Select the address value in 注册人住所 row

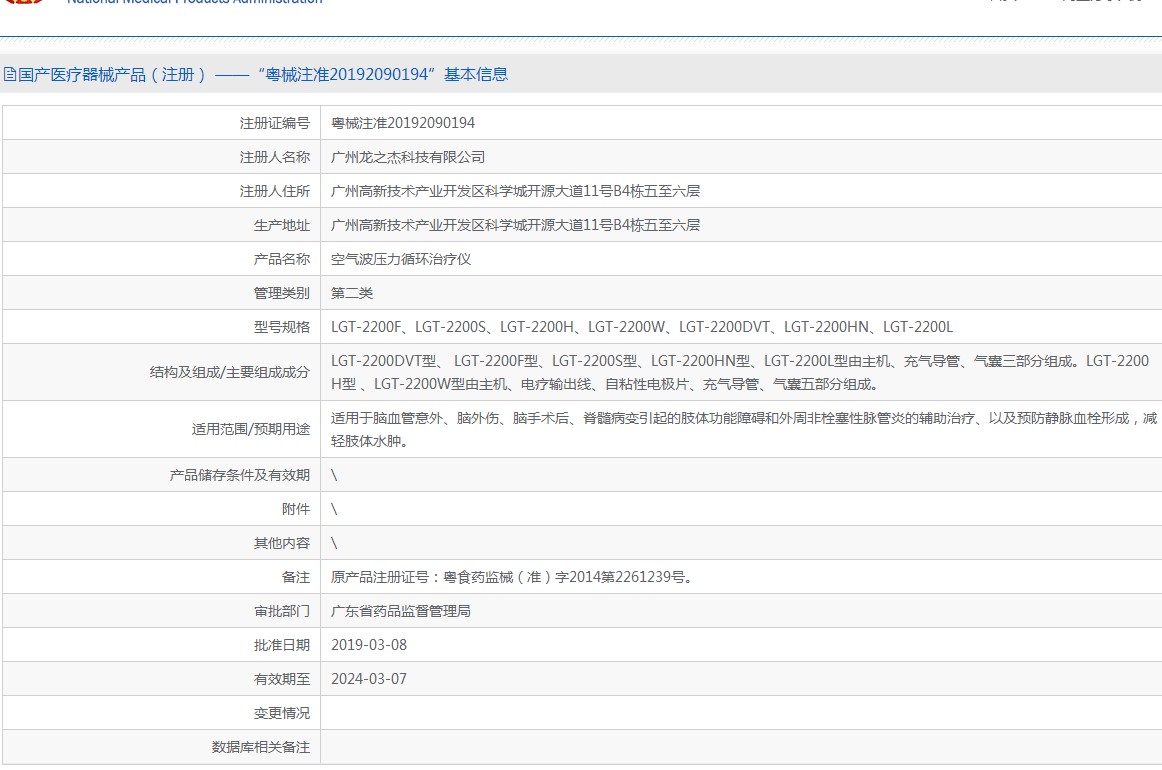coord(515,191)
